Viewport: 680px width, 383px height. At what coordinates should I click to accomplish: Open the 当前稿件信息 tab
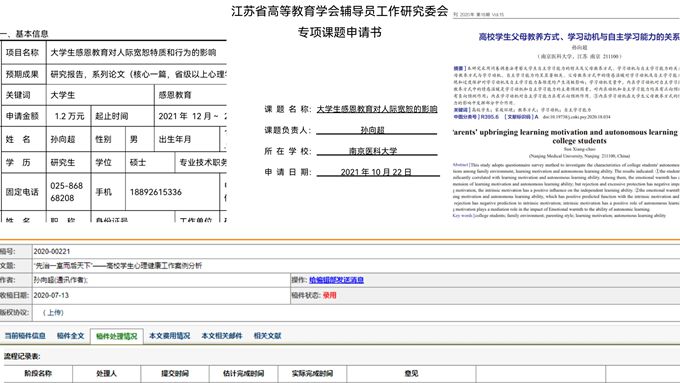(25, 336)
